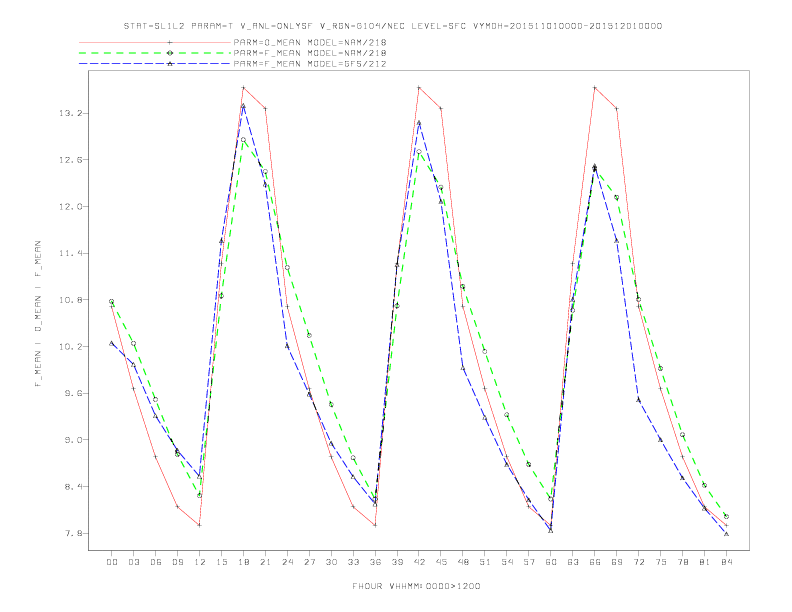Click blue GFS triangle marker at hour 72

pos(638,400)
